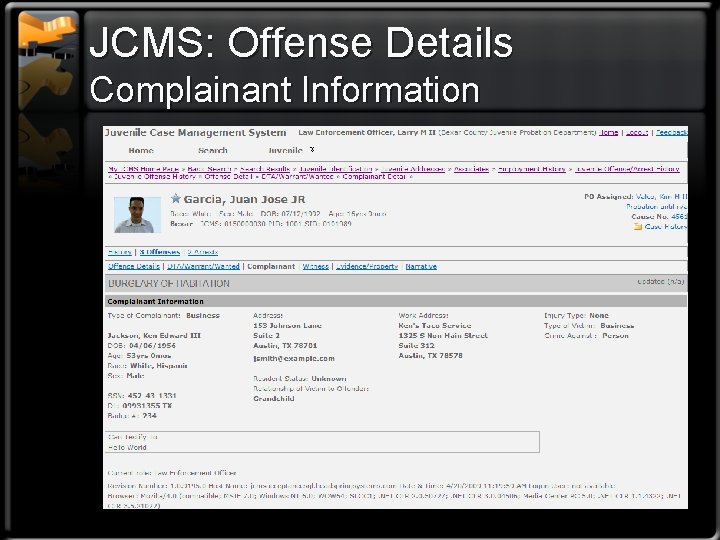Viewport: 720px width, 540px height.
Task: Click the Home link in top-right header
Action: [x=608, y=132]
